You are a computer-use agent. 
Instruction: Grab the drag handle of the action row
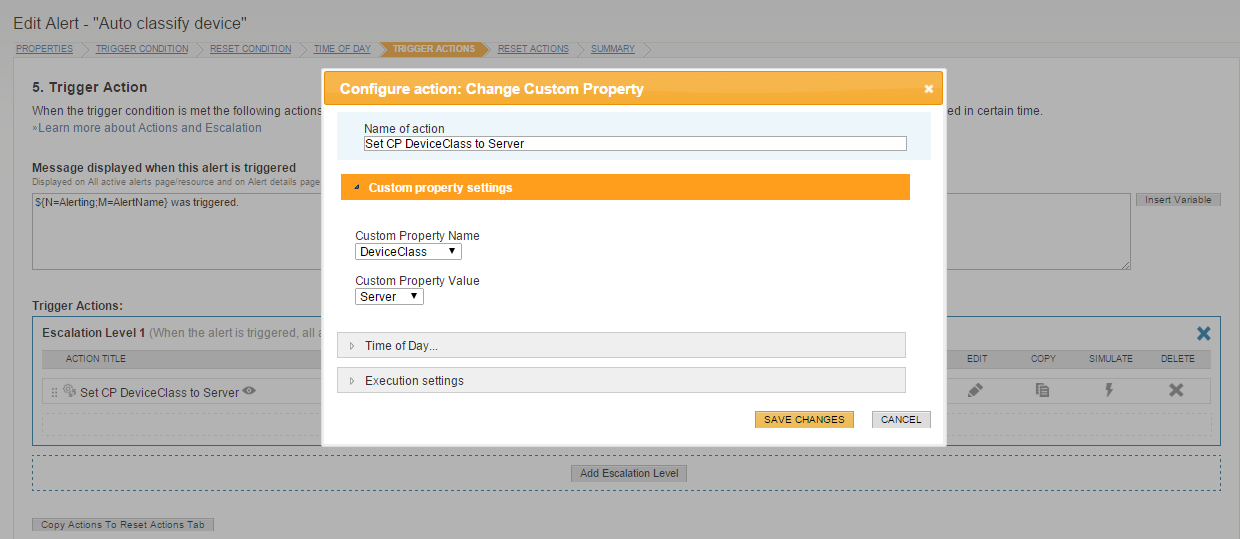pyautogui.click(x=55, y=393)
